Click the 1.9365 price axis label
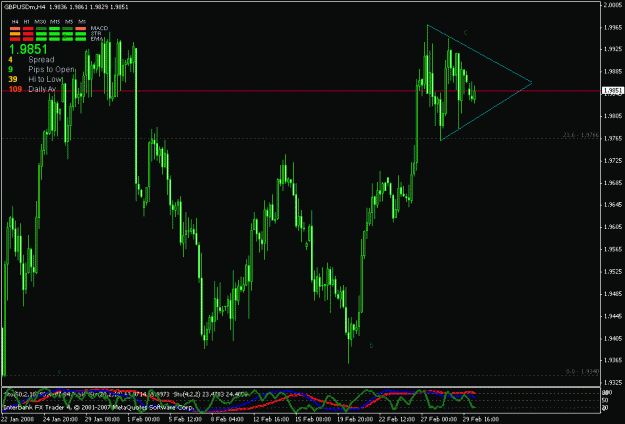This screenshot has width=625, height=424. point(613,360)
